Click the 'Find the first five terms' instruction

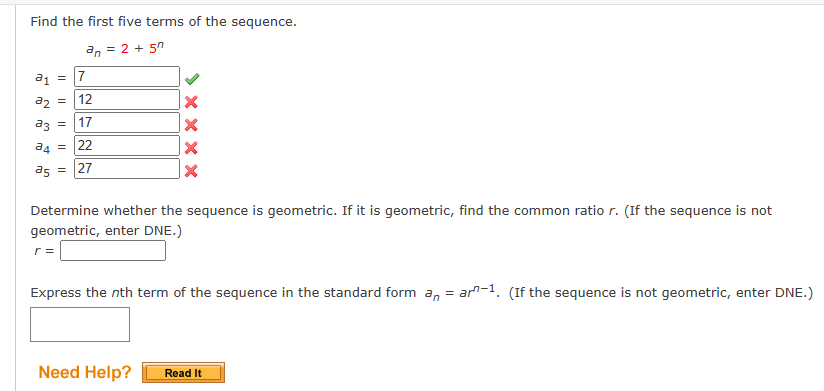tap(163, 22)
